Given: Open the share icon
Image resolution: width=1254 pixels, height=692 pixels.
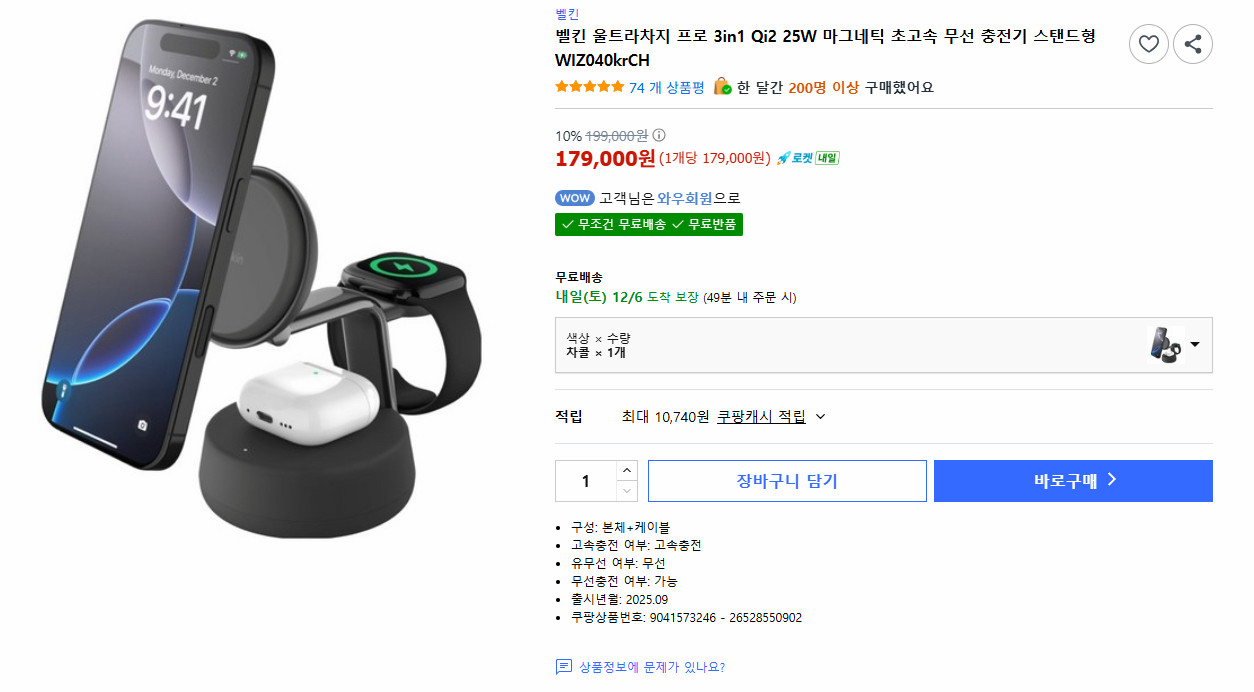Looking at the screenshot, I should click(1192, 44).
